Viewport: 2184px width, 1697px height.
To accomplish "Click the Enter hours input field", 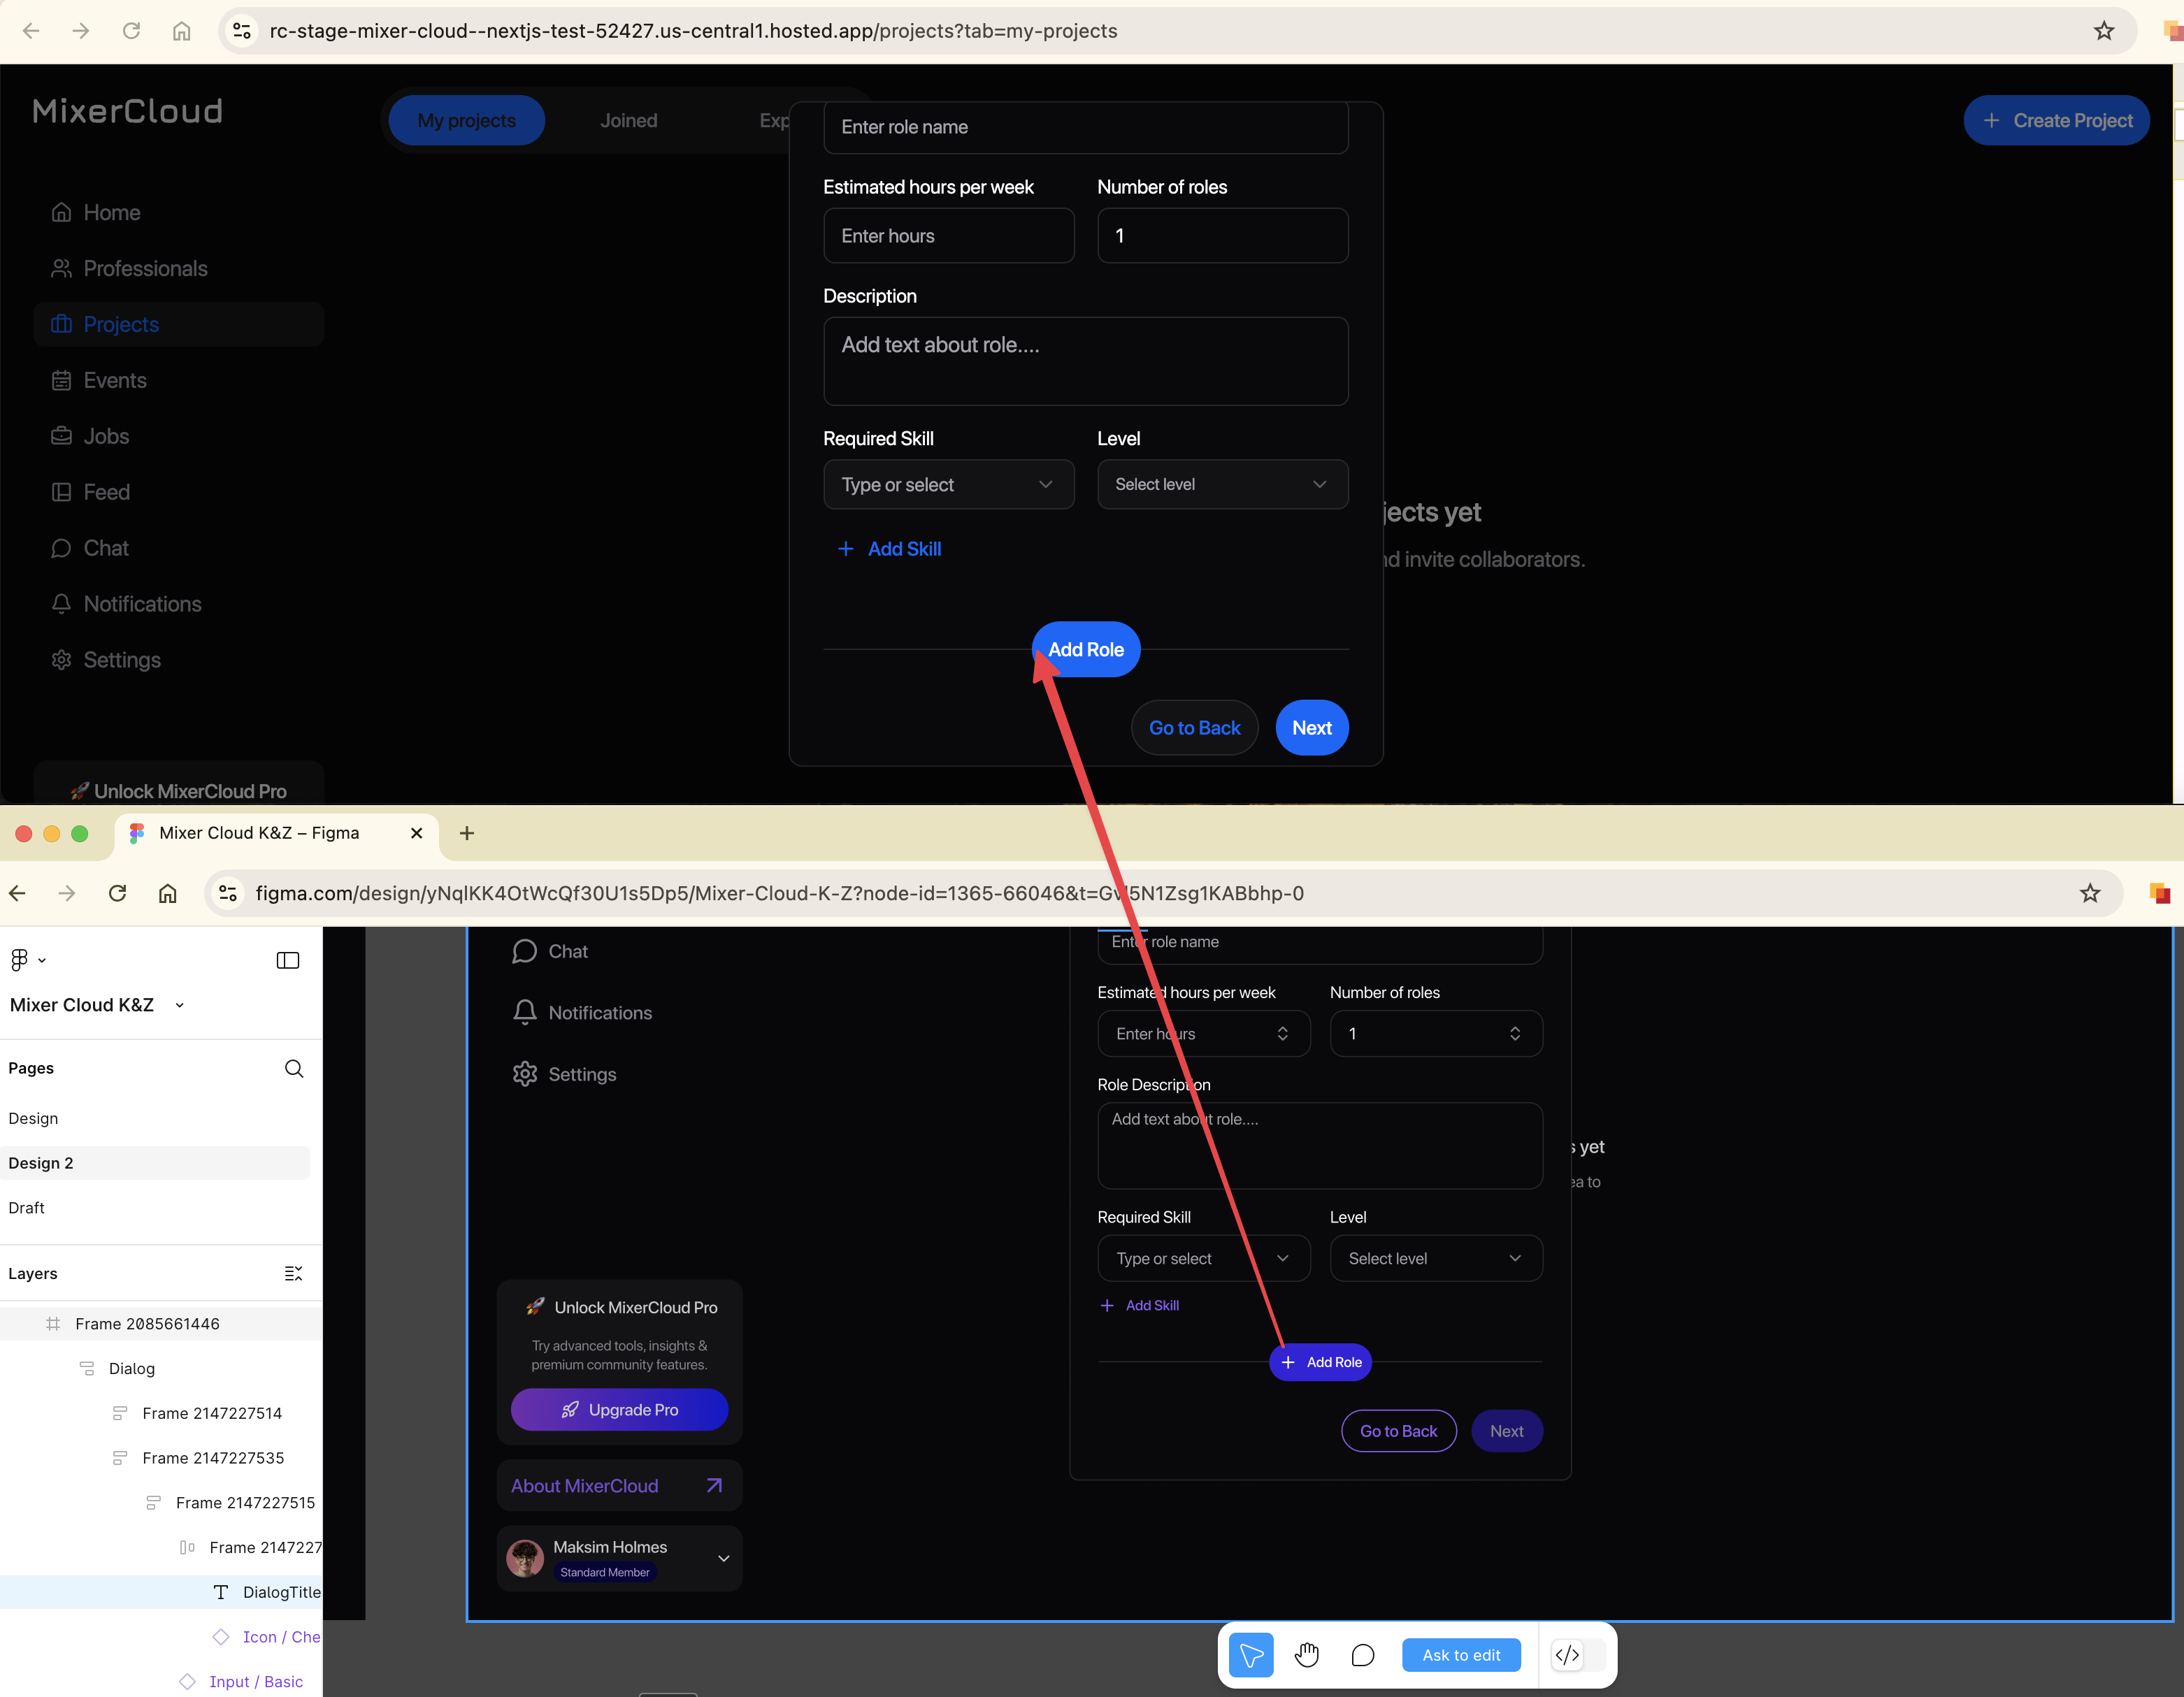I will pos(948,236).
